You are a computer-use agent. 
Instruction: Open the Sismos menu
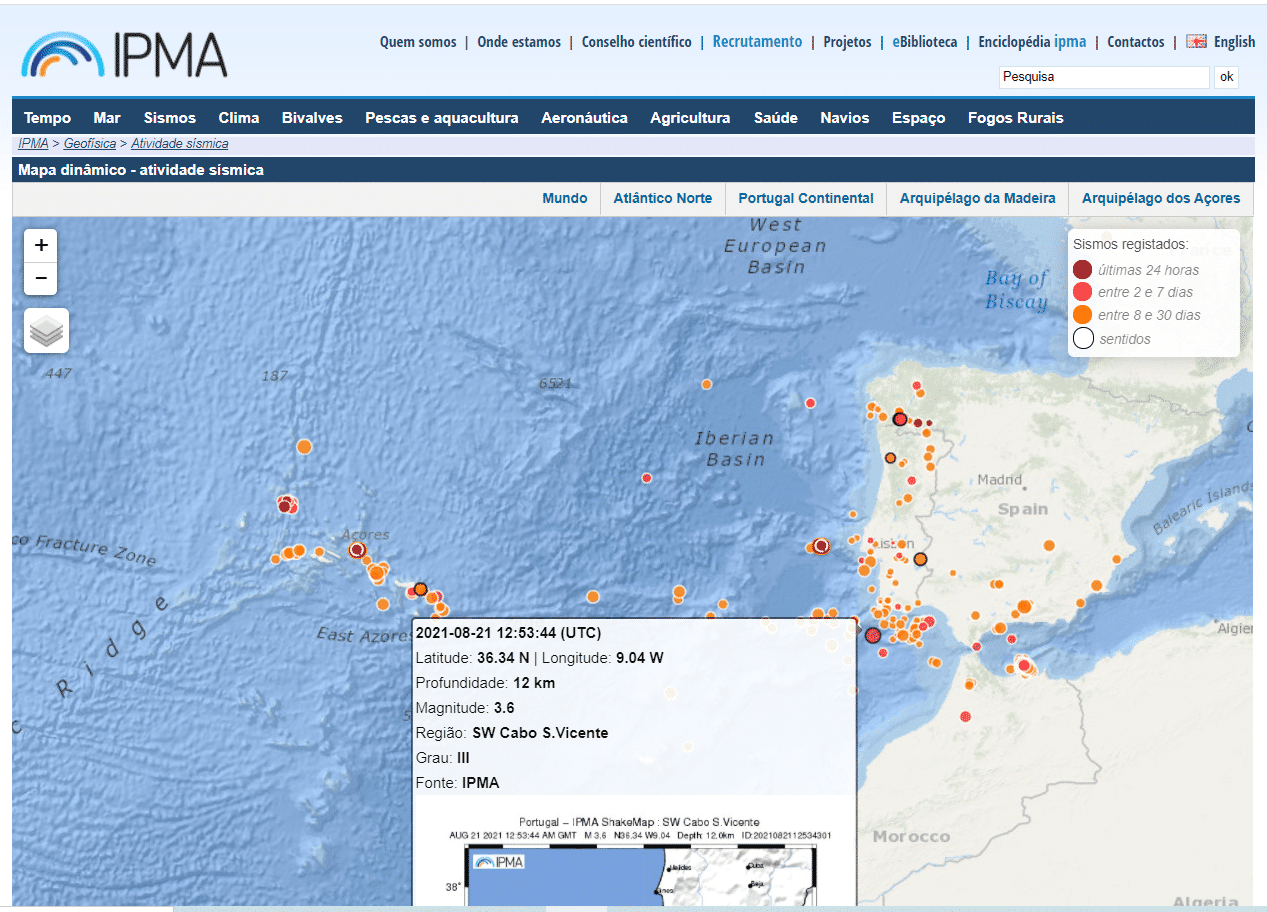click(x=169, y=118)
